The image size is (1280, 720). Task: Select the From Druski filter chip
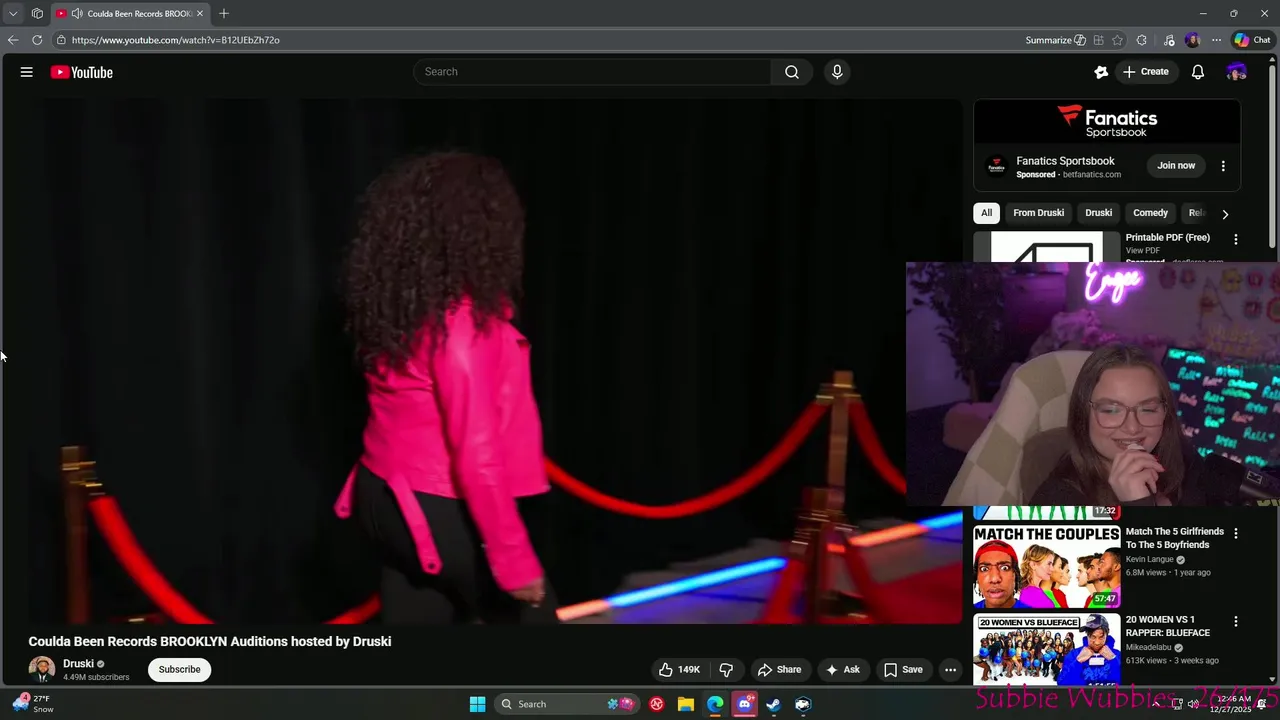coord(1038,213)
